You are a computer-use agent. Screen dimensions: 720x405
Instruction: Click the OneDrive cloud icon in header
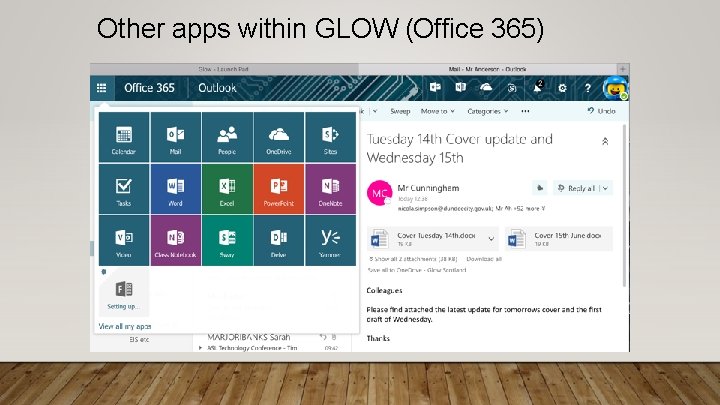(486, 87)
